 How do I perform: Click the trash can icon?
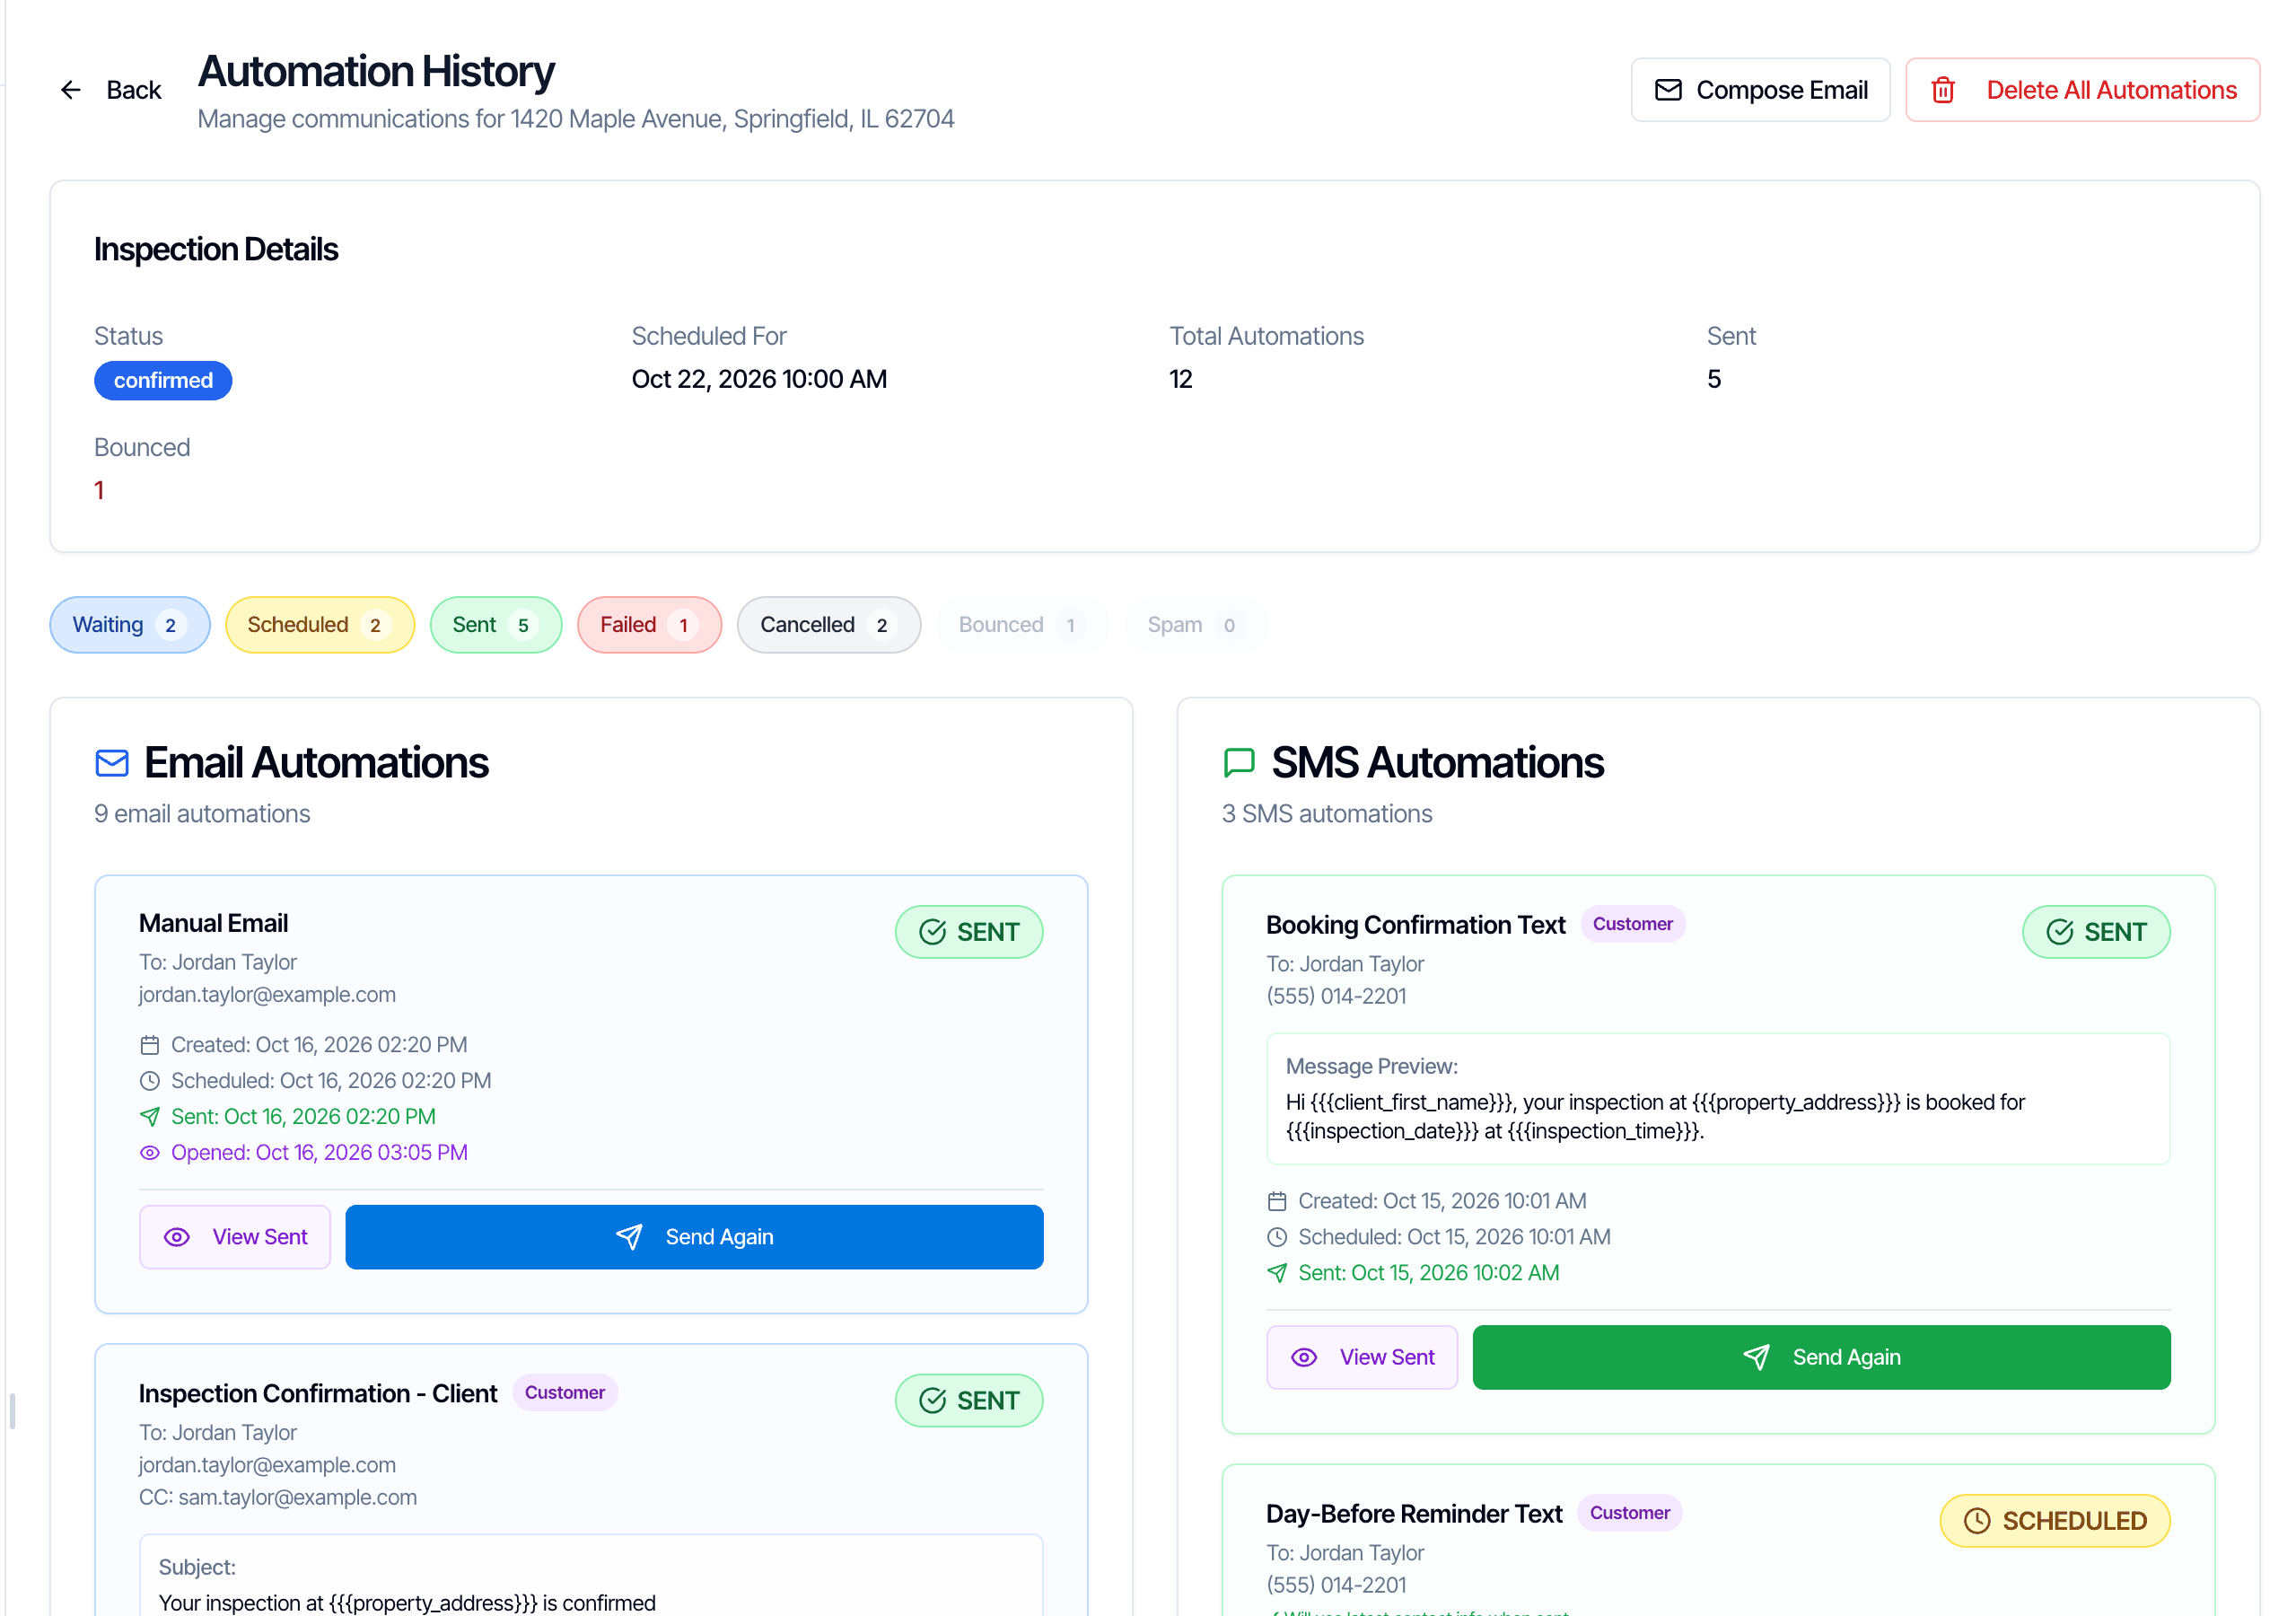click(x=1942, y=90)
